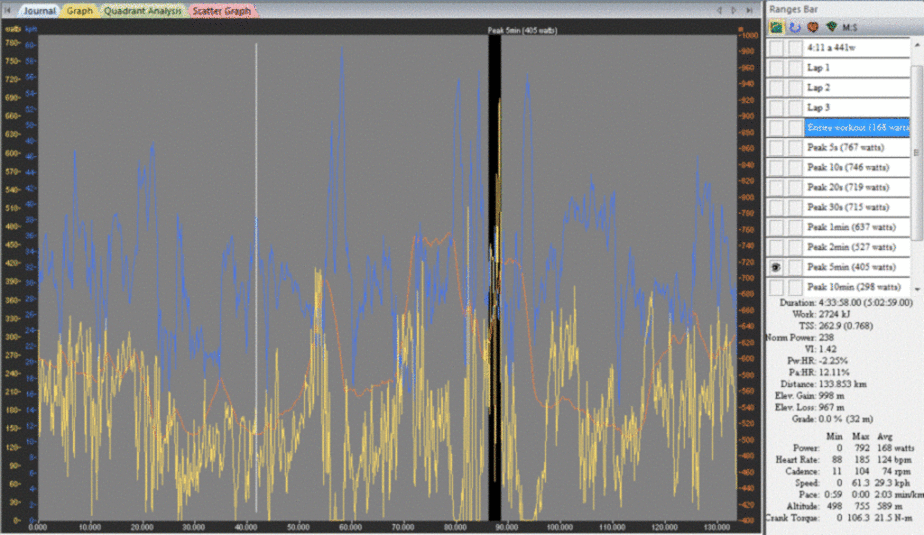Open the Quadrant Analysis tab

143,11
